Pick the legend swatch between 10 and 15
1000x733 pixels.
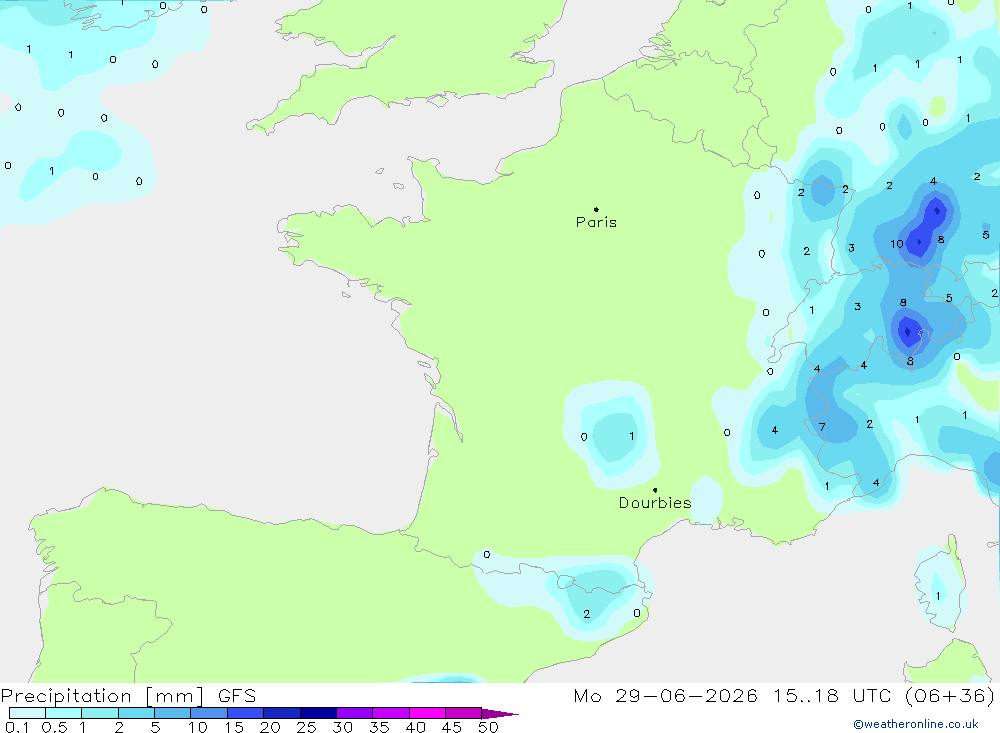[209, 713]
